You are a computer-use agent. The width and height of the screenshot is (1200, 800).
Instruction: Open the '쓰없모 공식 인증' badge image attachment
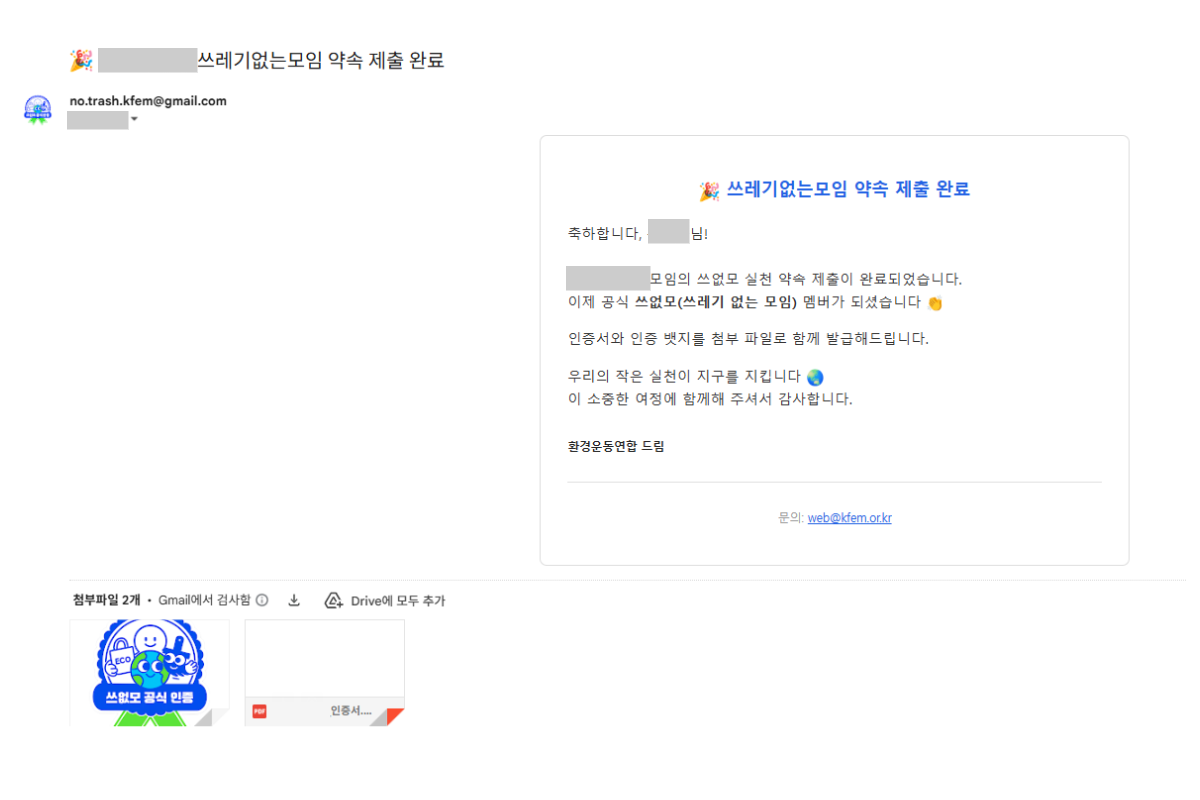[149, 671]
